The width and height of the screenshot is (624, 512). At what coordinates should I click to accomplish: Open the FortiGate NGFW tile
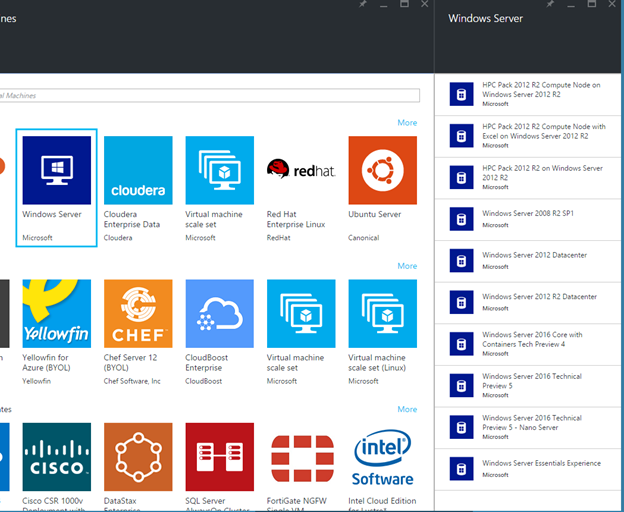click(x=301, y=456)
